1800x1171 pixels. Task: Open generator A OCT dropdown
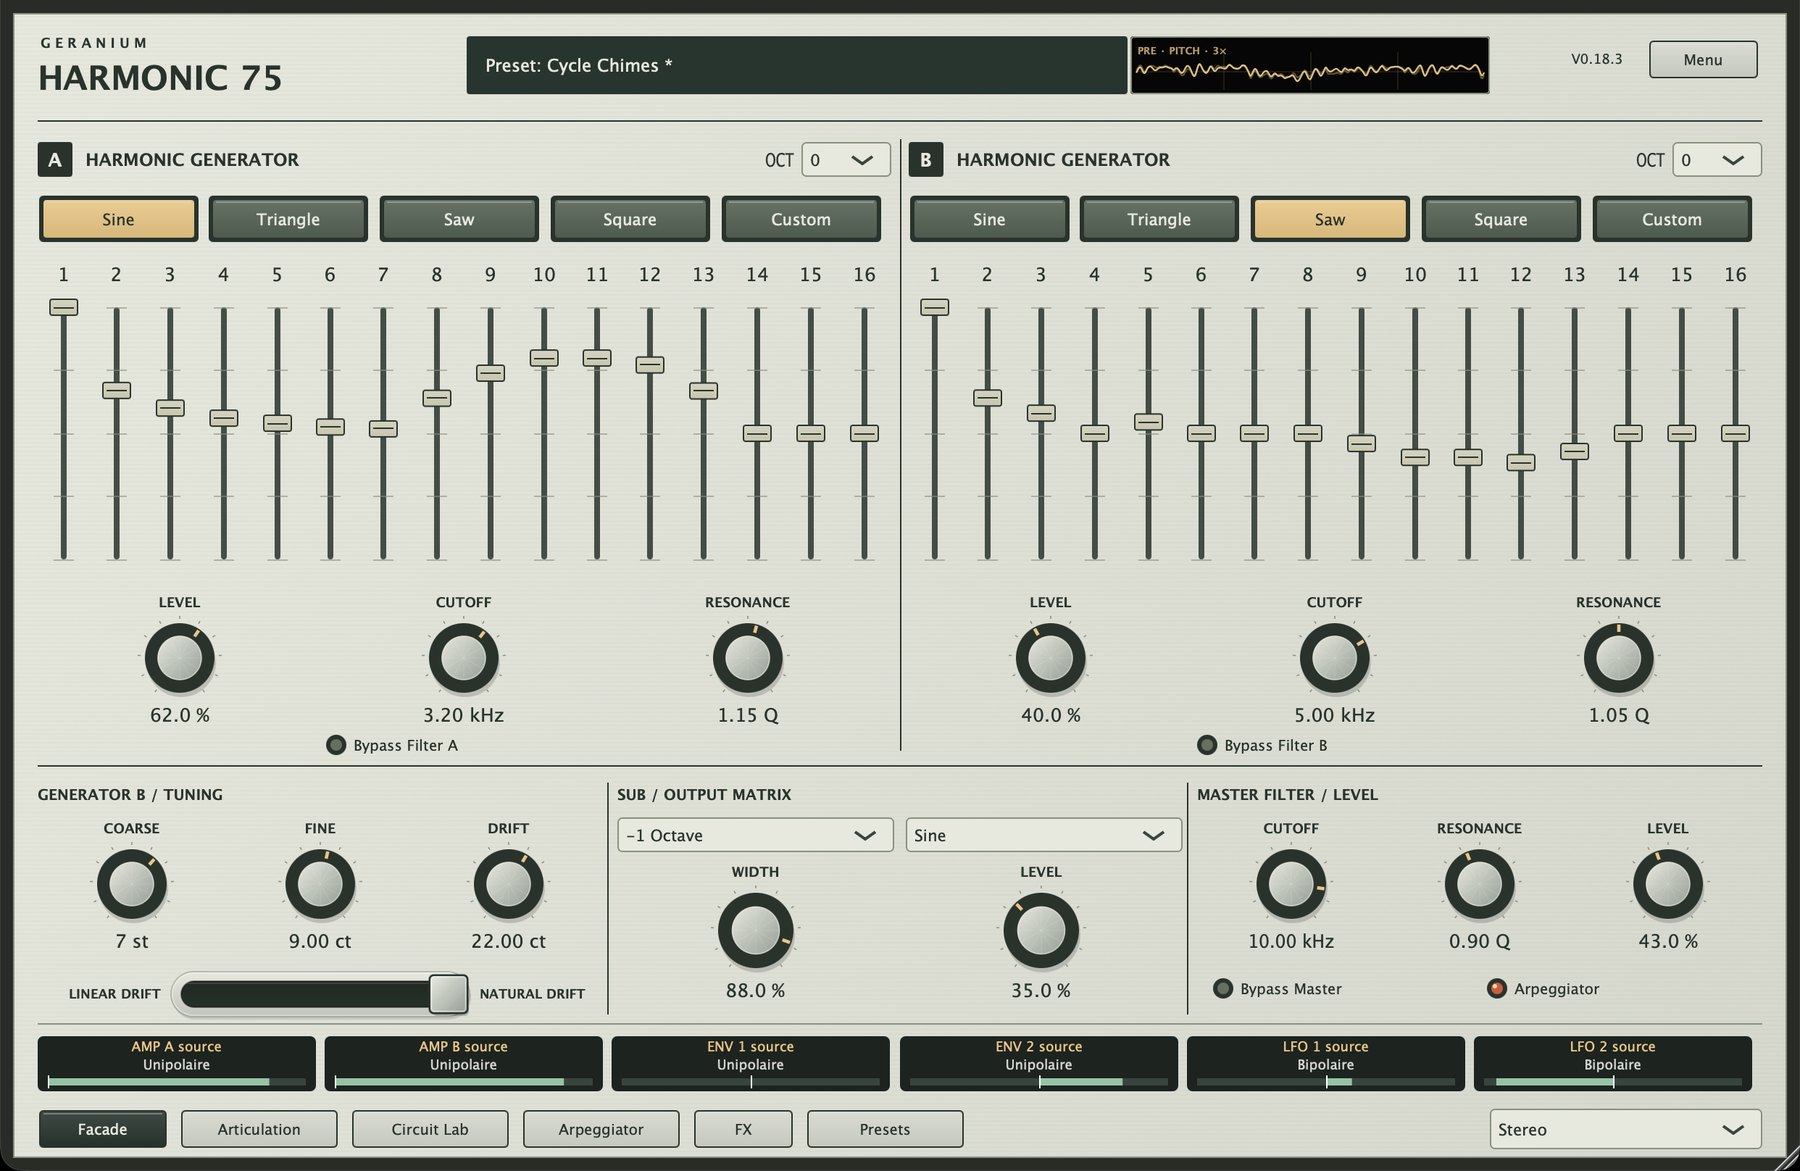tap(846, 160)
